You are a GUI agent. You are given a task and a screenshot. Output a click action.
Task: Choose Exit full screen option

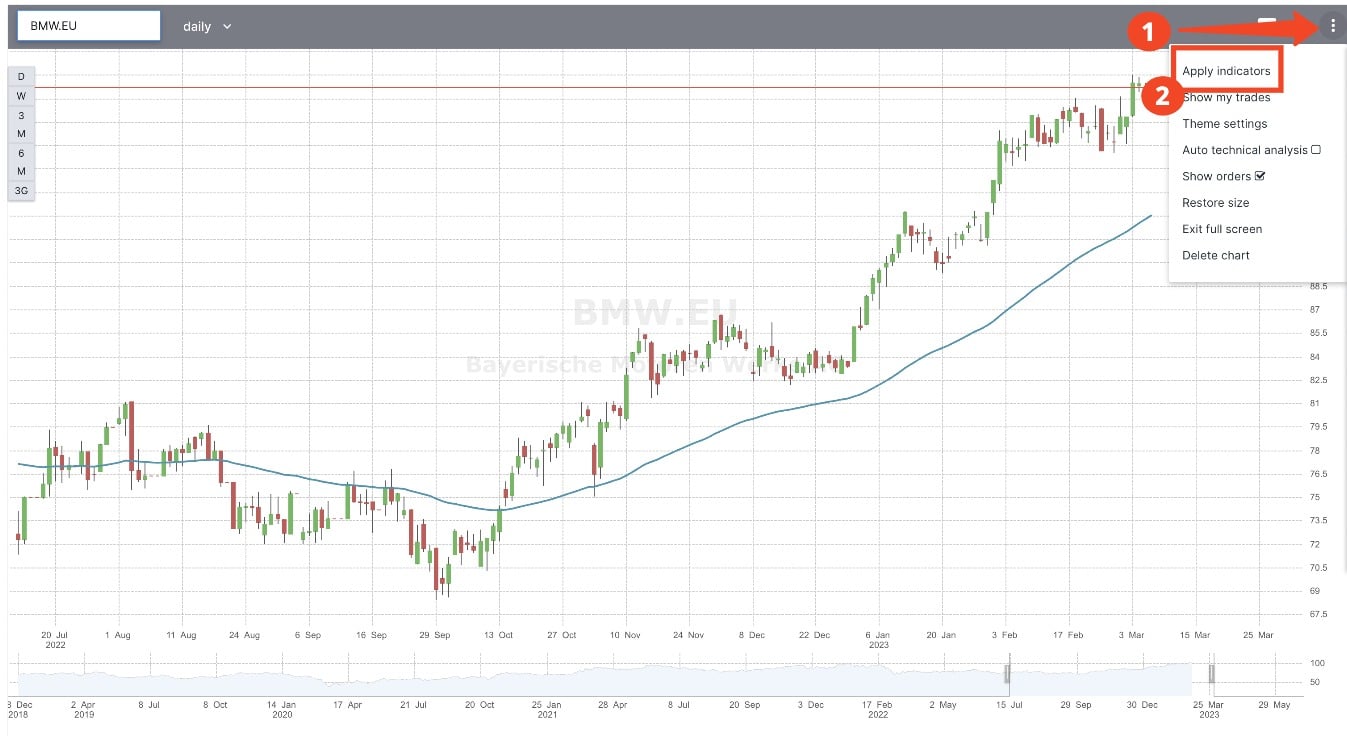click(1221, 229)
